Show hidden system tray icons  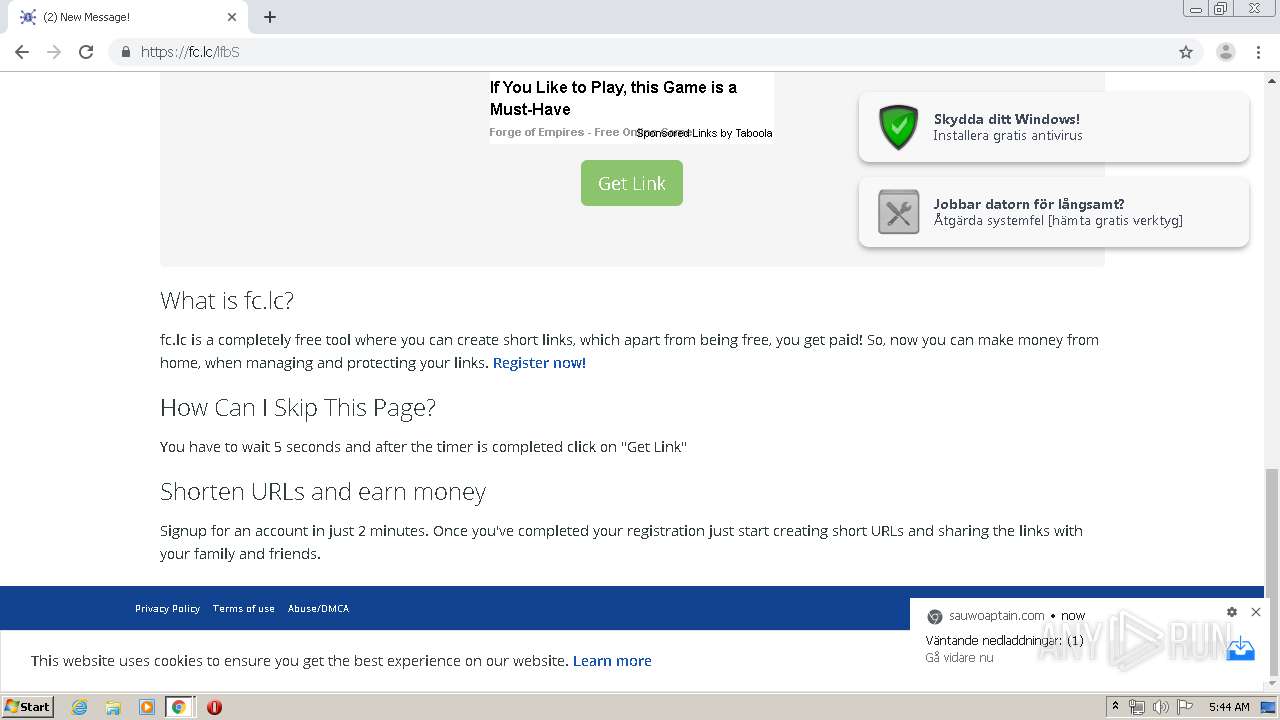pos(1115,707)
